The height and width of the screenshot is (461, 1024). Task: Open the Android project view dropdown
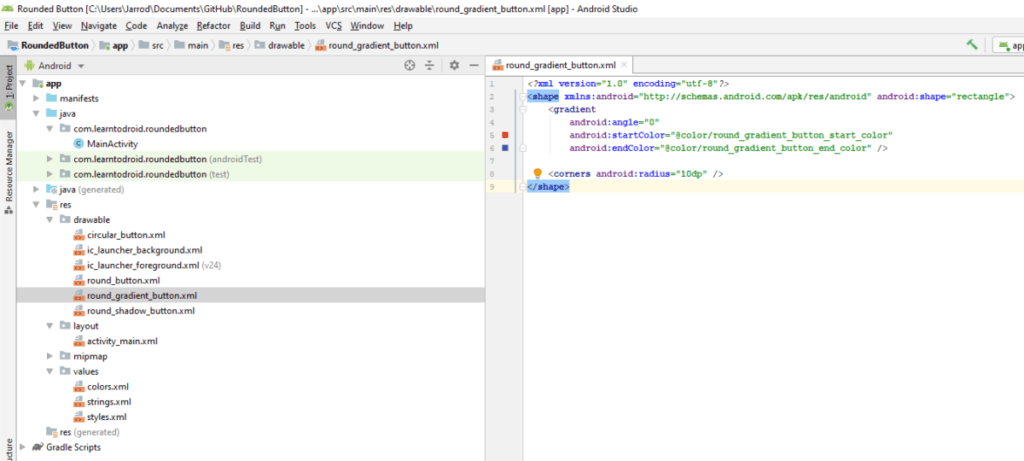point(61,65)
